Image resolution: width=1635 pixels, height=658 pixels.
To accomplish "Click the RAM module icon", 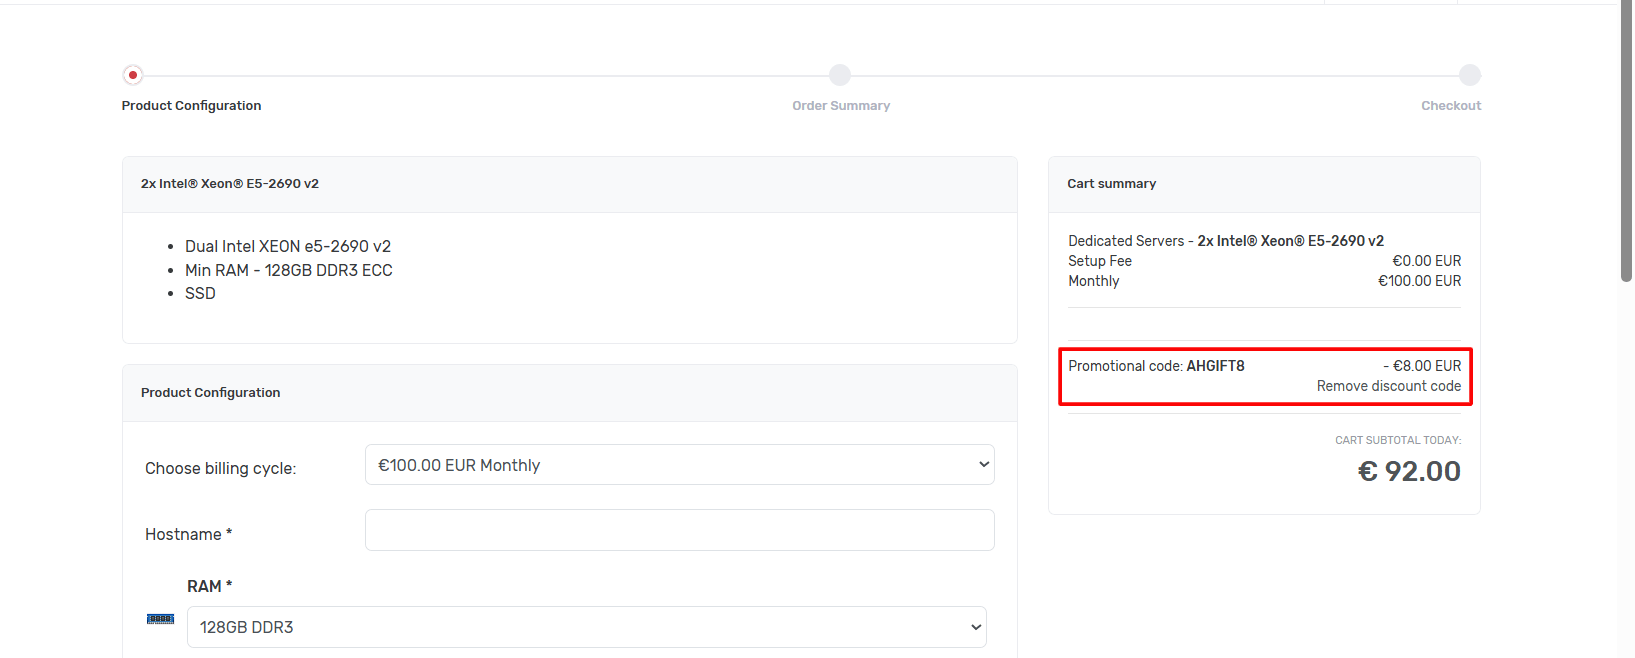I will 160,619.
